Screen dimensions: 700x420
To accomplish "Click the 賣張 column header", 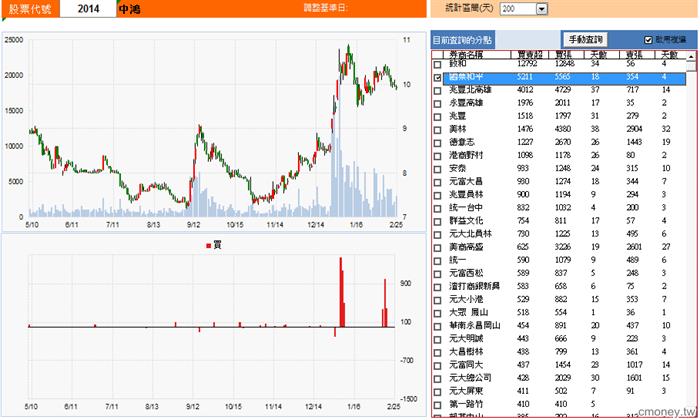I will (632, 52).
